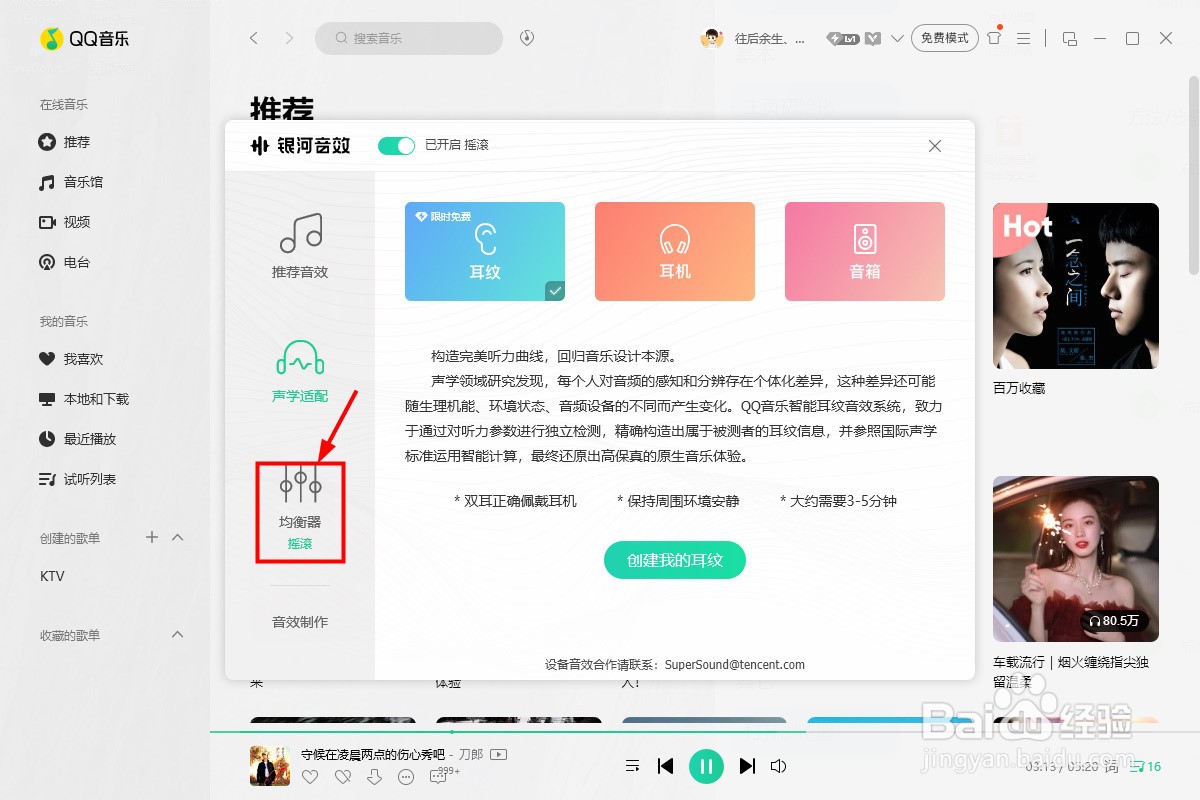
Task: Click the broken-heart dislike icon
Action: click(342, 777)
